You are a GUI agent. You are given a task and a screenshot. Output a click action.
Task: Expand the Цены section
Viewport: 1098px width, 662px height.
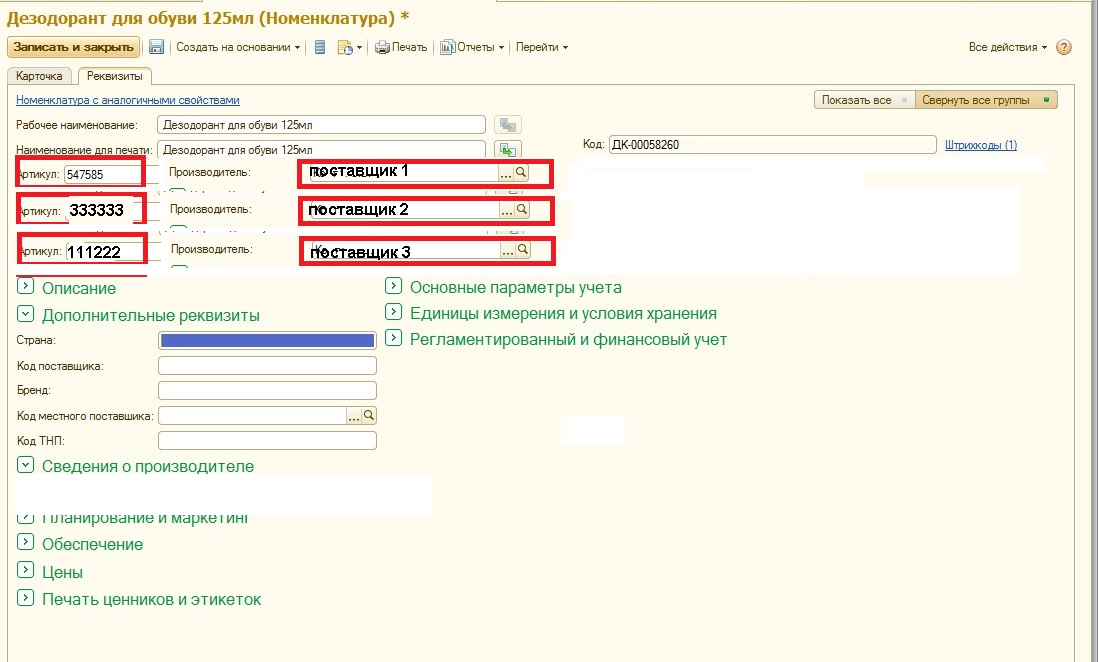pos(25,572)
